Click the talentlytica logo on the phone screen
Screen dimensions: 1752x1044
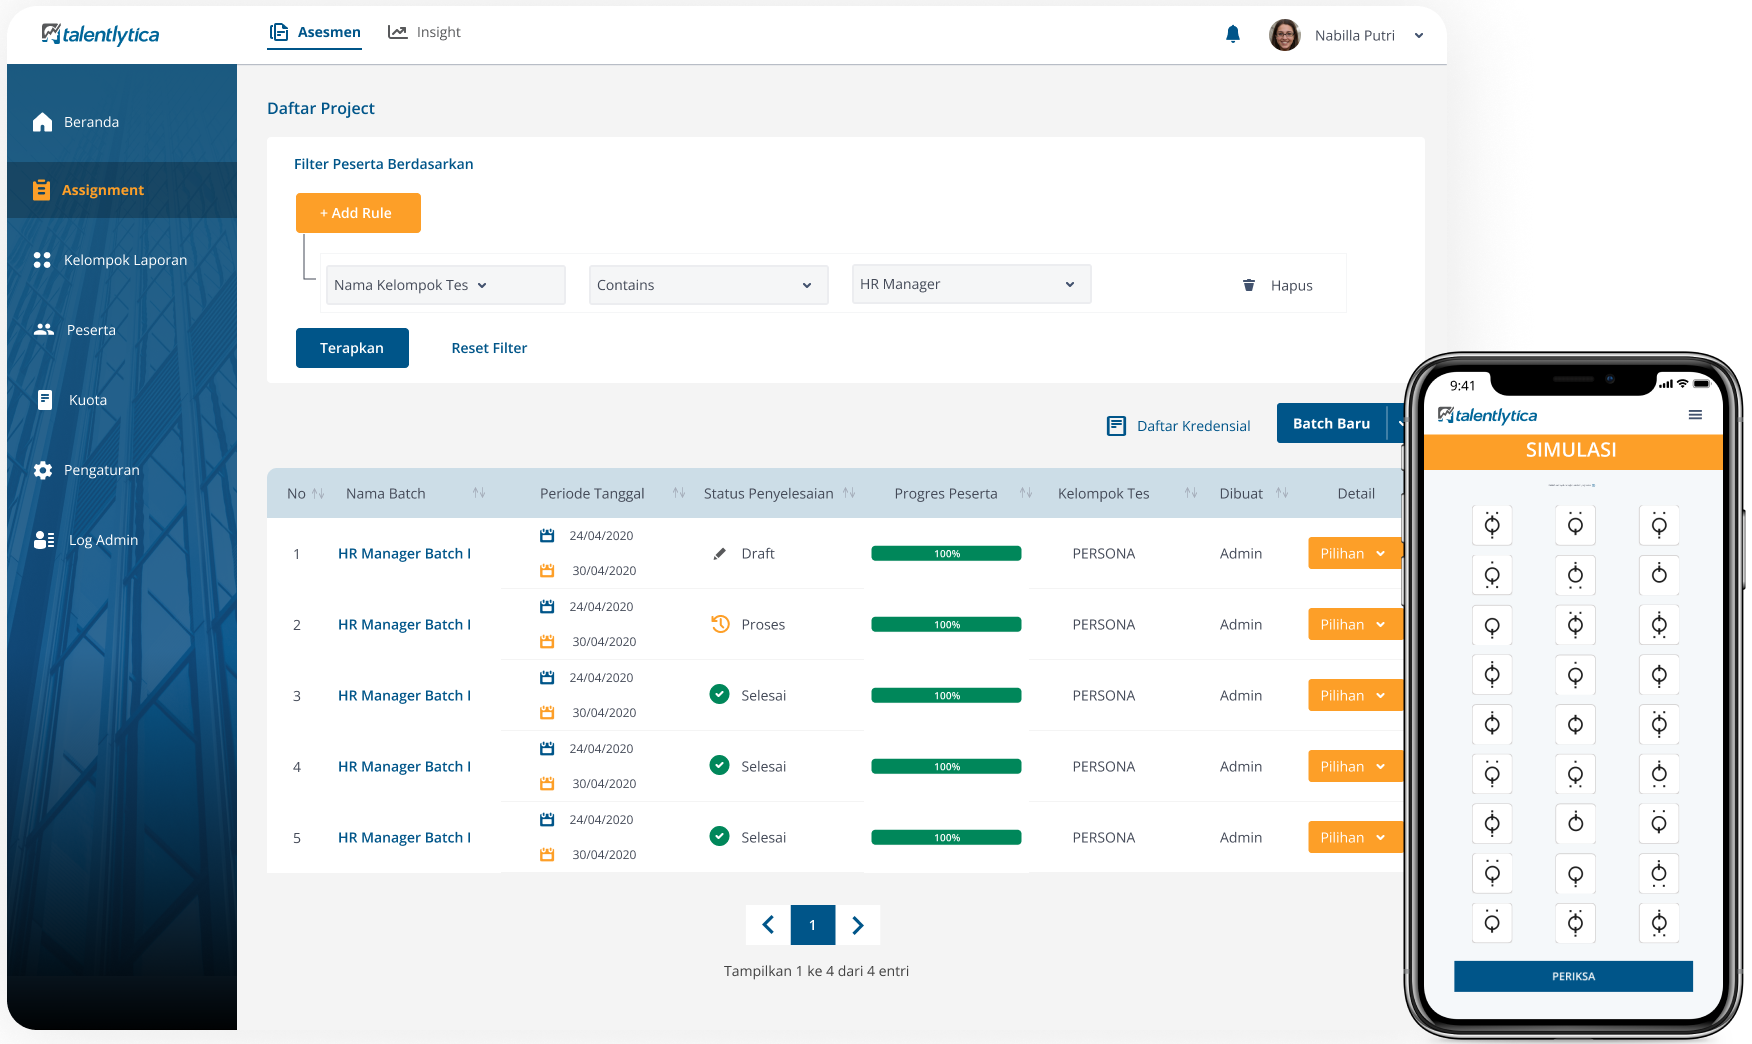click(1488, 416)
